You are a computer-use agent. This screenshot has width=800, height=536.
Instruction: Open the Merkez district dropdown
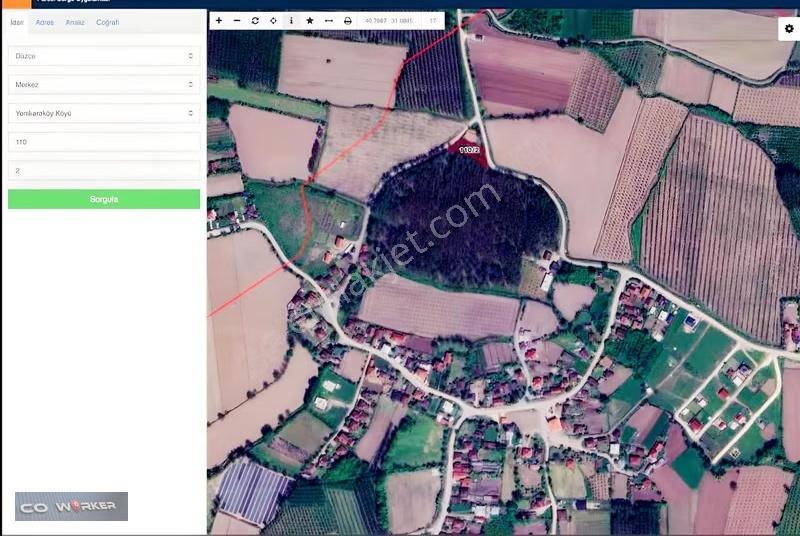[104, 85]
